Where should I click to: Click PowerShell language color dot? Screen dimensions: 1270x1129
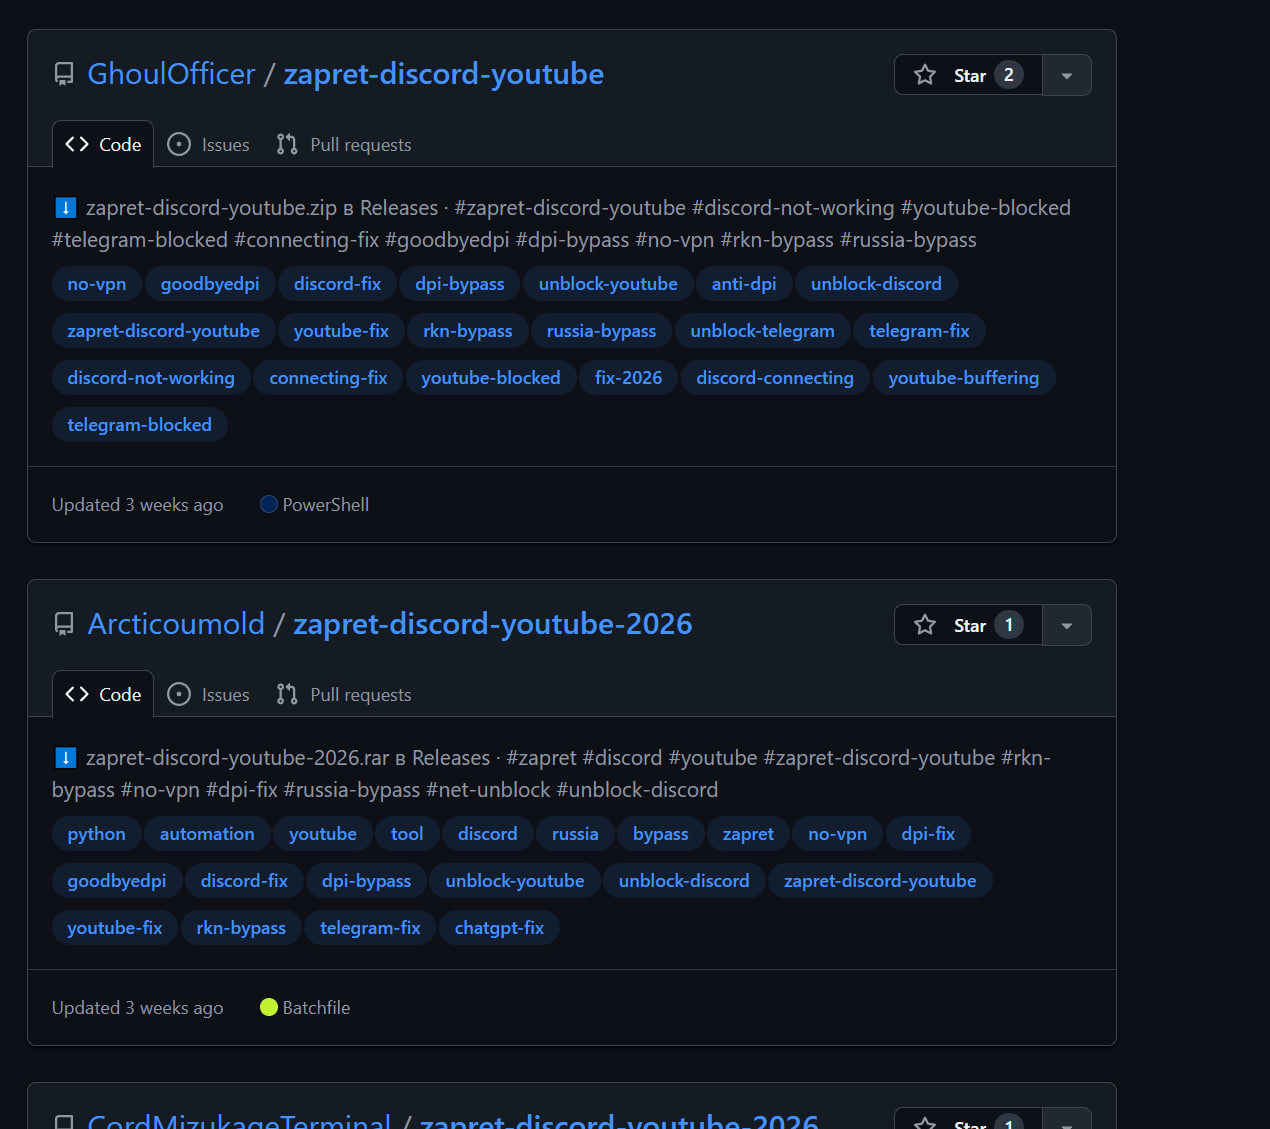click(x=268, y=505)
